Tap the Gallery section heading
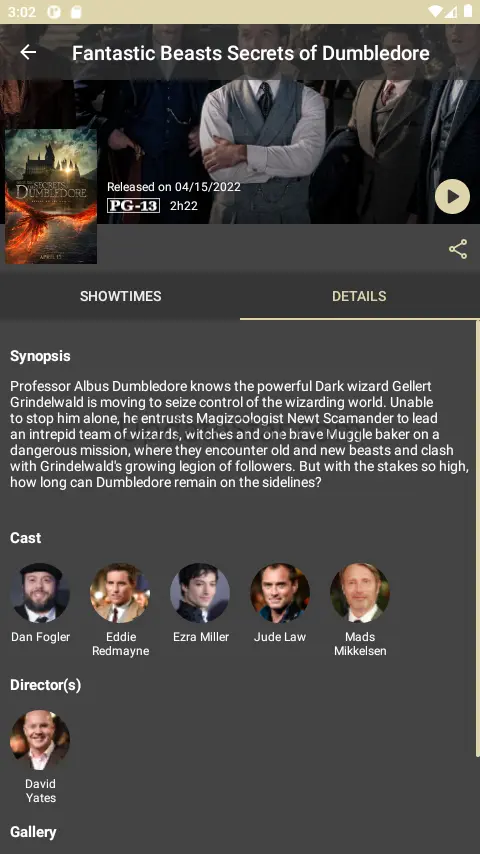The height and width of the screenshot is (854, 480). (33, 832)
